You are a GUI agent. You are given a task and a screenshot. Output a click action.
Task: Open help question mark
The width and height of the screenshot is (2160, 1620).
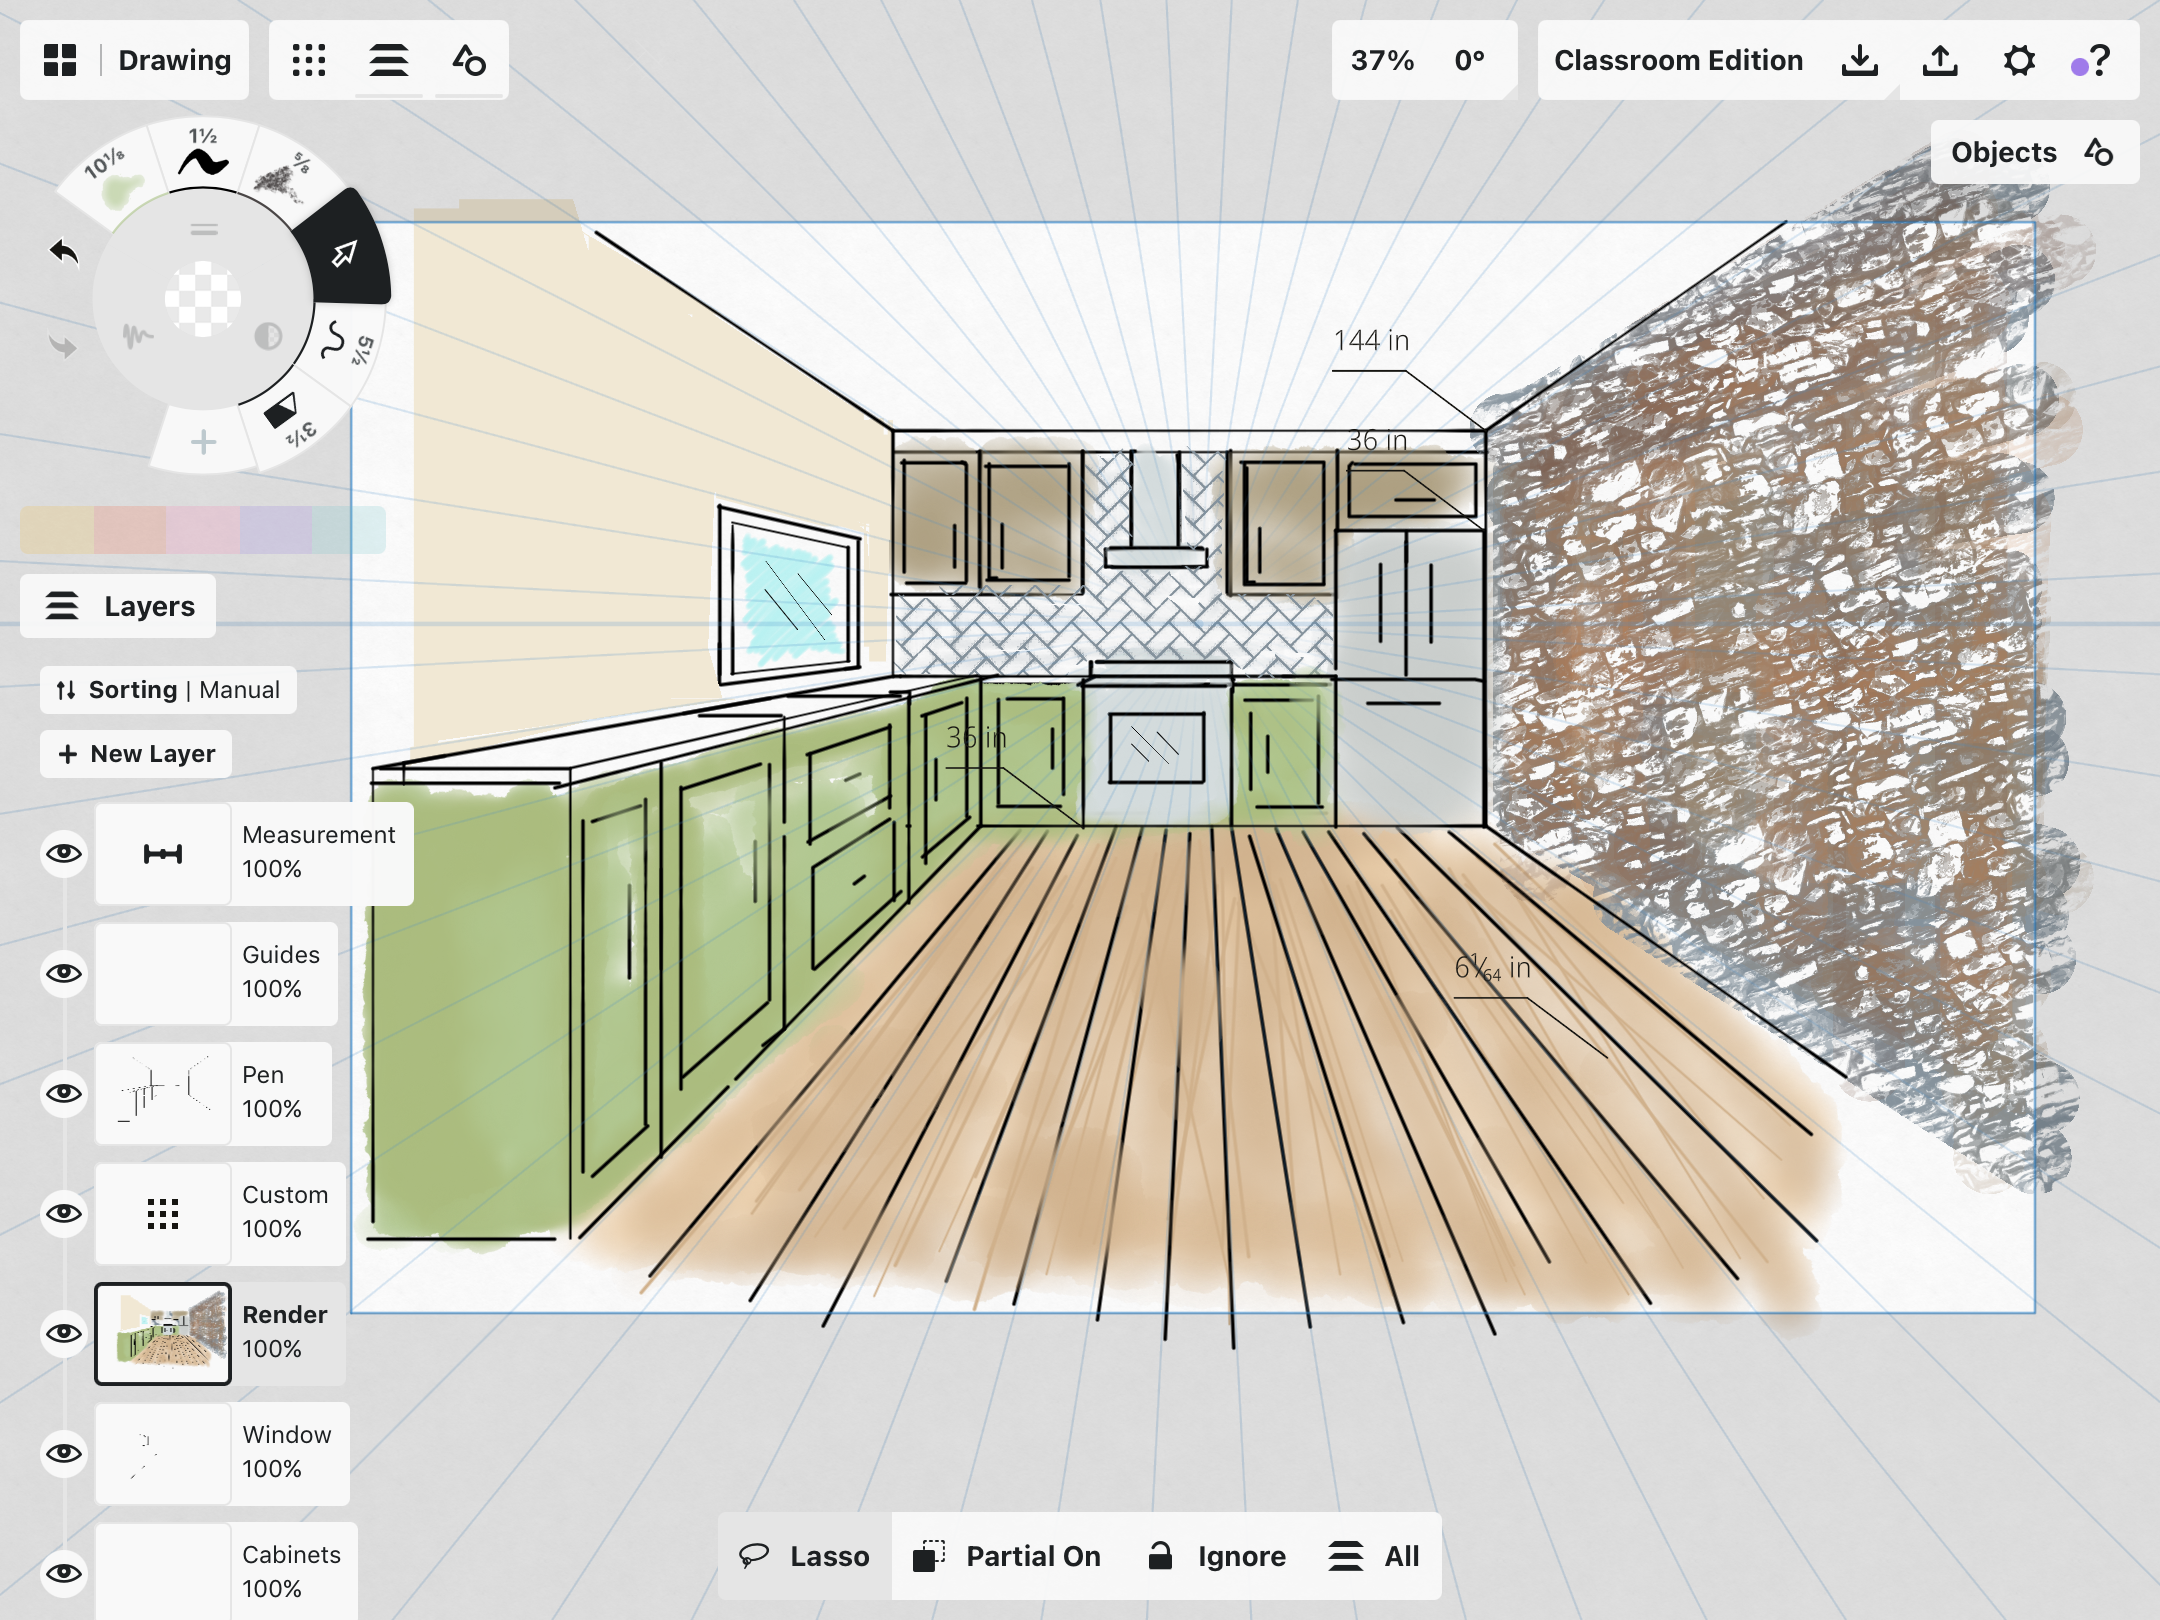(2099, 60)
